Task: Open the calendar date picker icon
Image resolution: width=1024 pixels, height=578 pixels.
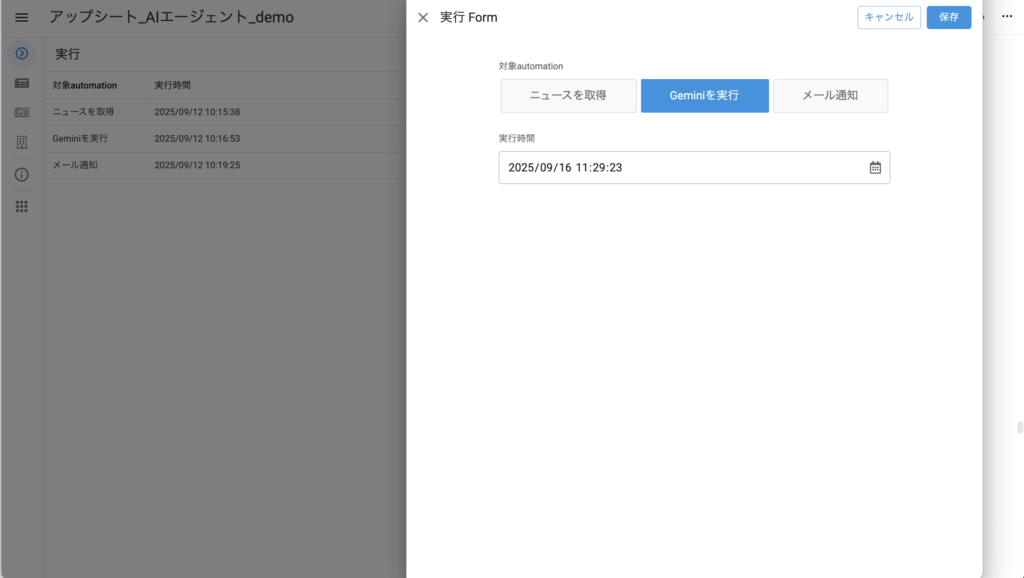Action: 875,168
